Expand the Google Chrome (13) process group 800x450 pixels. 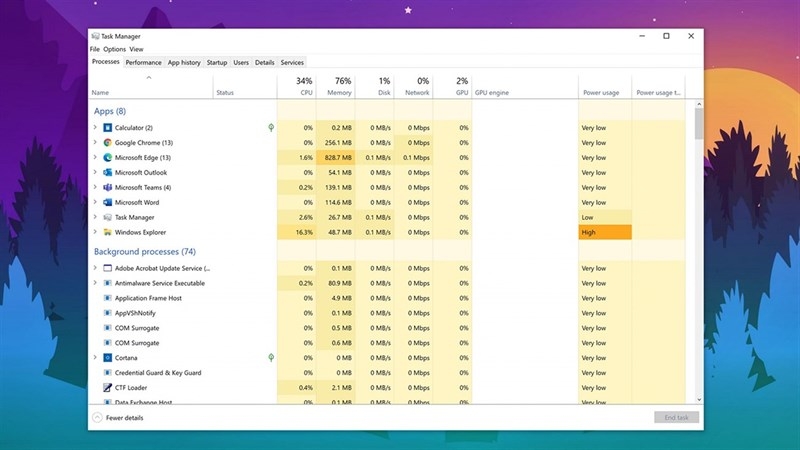click(96, 143)
